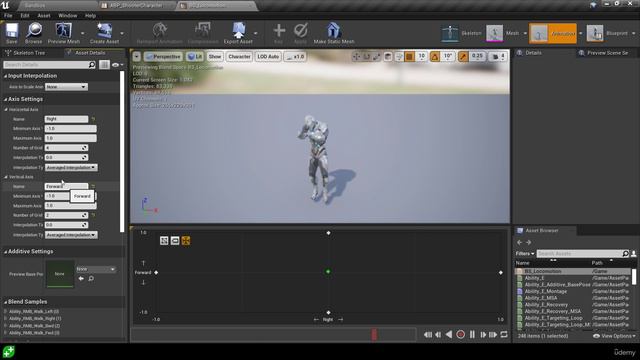Switch to Skeleton editor mode
640x360 pixels.
pos(462,33)
